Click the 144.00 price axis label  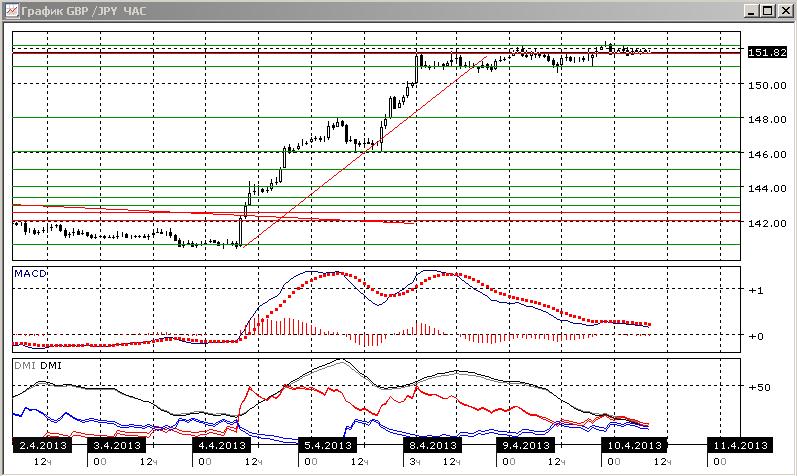767,189
